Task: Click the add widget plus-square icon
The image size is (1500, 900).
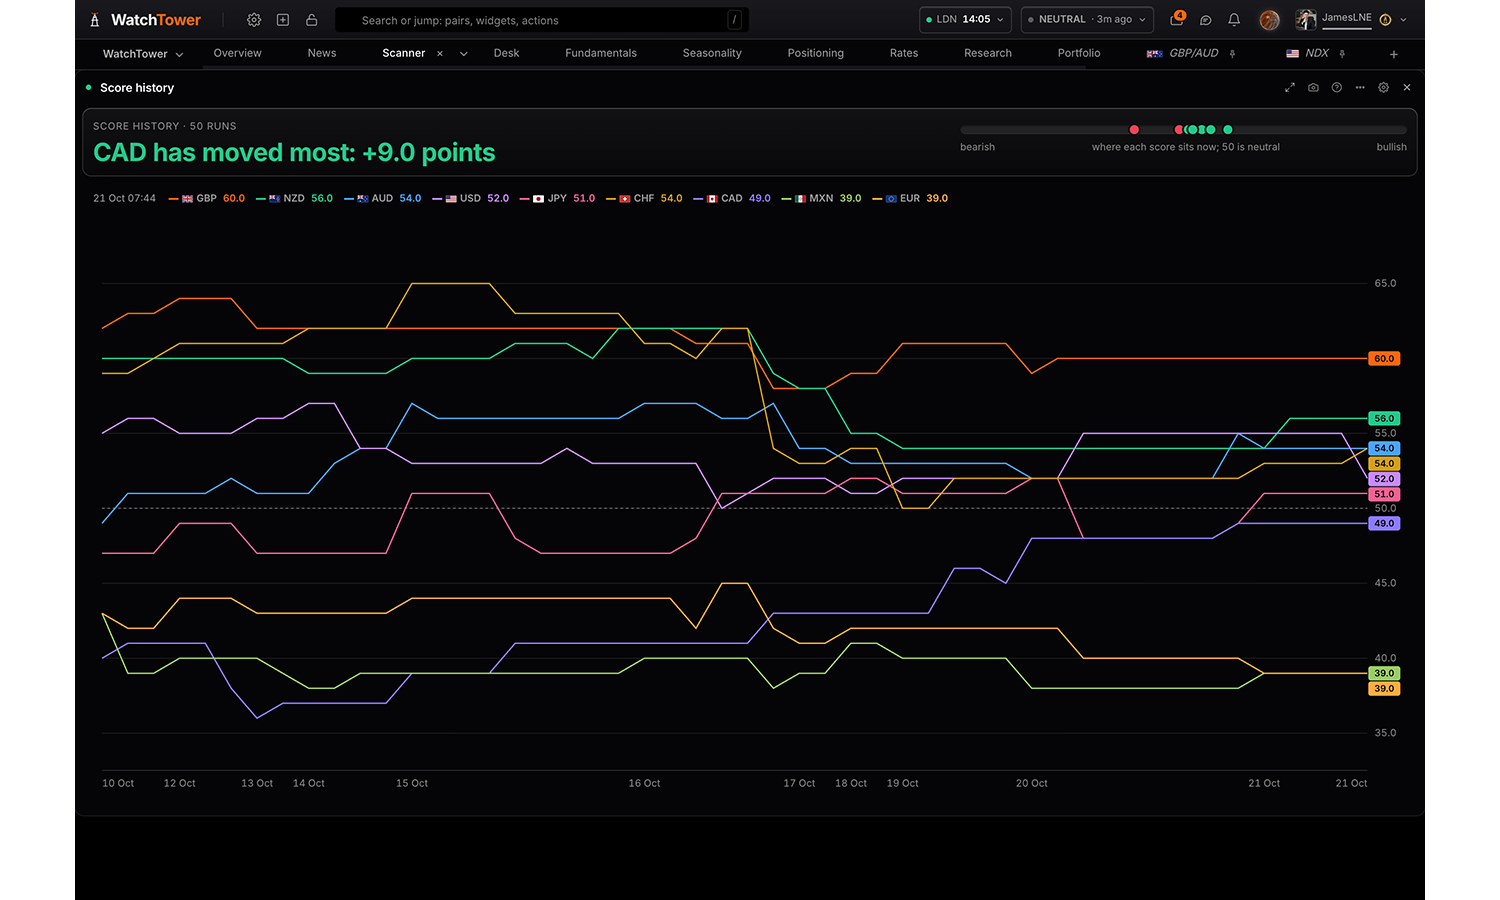Action: coord(283,20)
